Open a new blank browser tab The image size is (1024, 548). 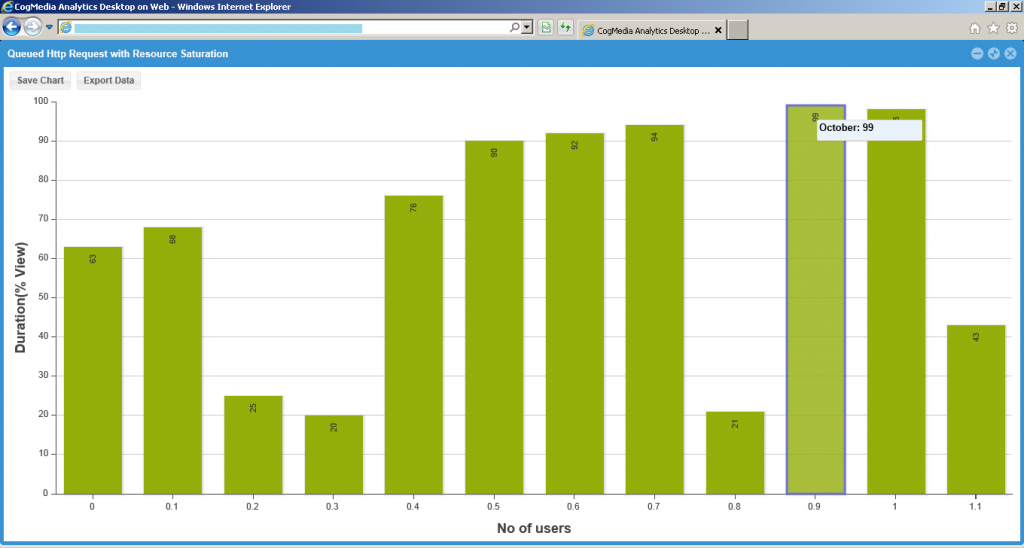(737, 30)
